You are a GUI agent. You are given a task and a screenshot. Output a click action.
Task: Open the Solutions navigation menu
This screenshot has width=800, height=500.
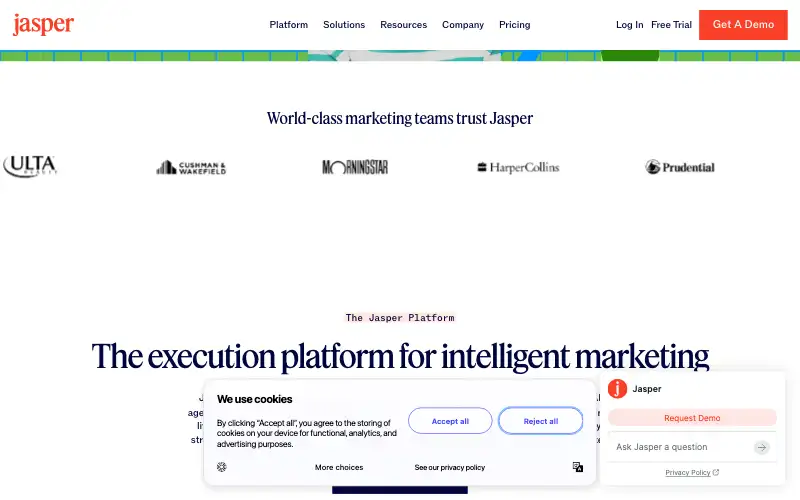click(344, 24)
